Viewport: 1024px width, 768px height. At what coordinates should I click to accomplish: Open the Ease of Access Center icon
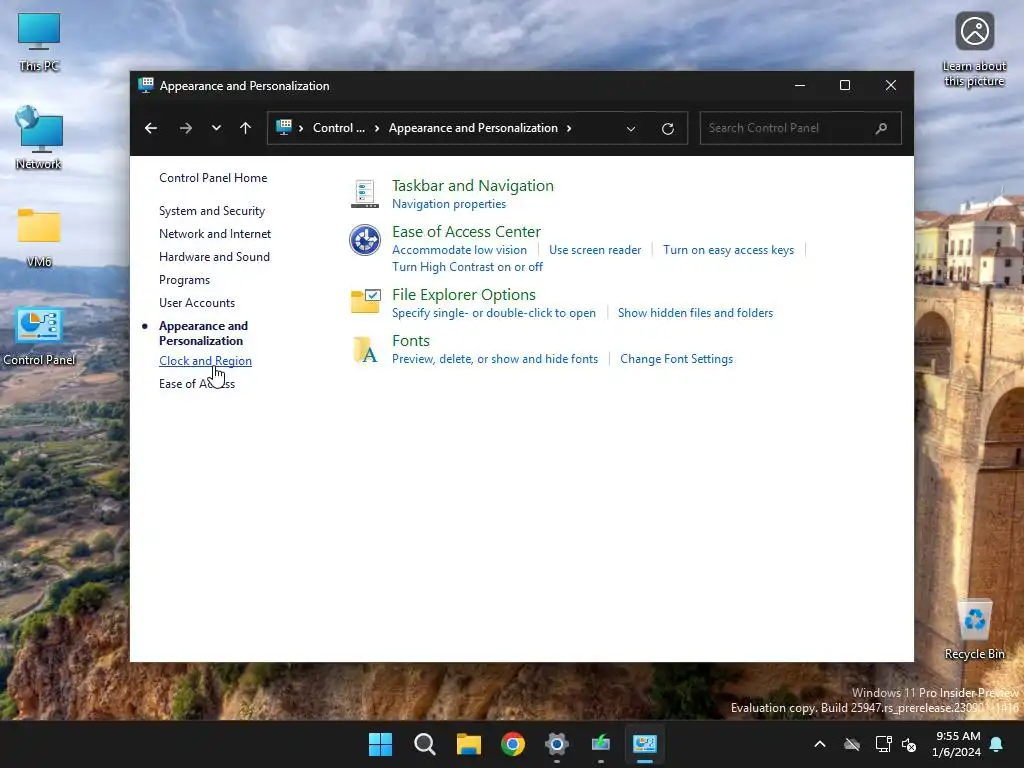[364, 240]
